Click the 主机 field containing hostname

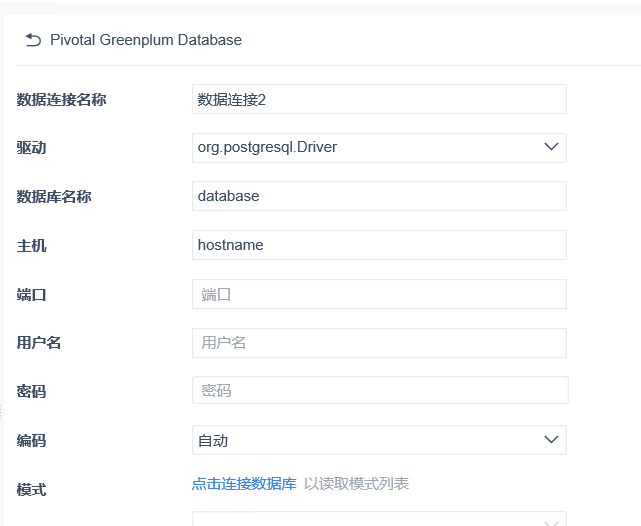(379, 245)
